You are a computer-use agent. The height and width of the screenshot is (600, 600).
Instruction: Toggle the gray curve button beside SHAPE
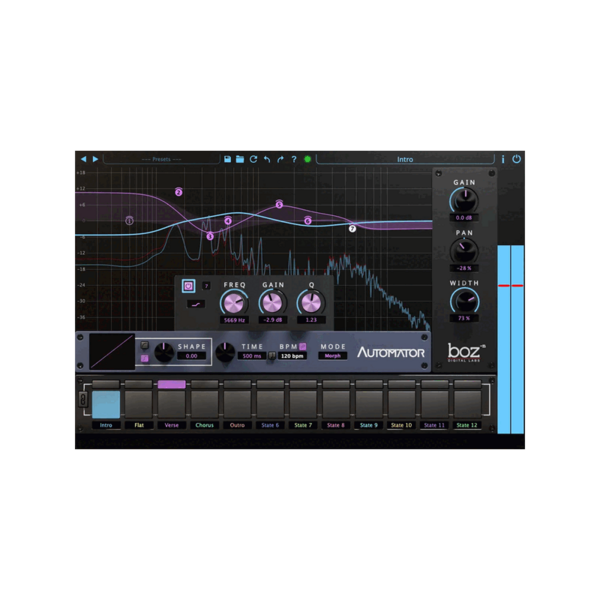tap(145, 345)
